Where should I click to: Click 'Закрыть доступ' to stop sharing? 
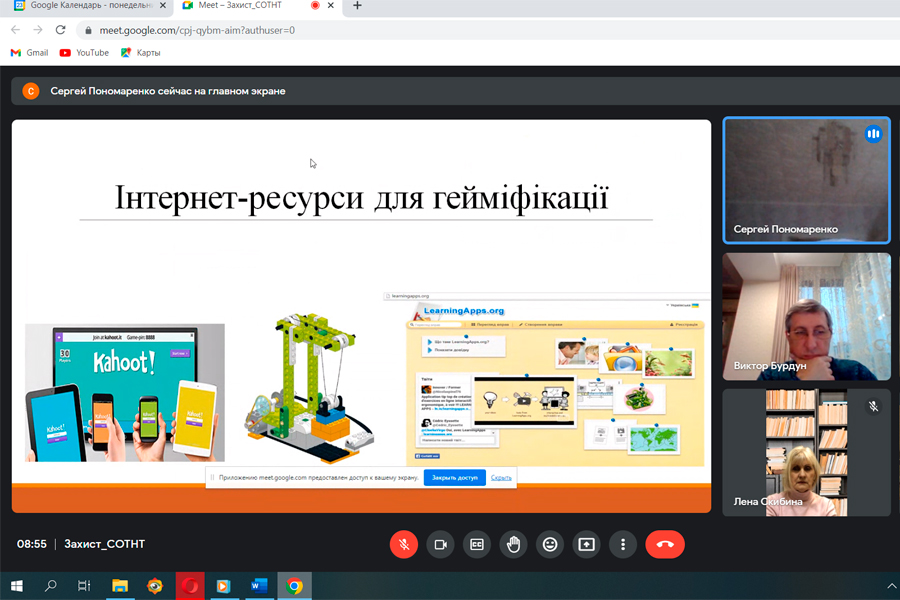[x=455, y=478]
